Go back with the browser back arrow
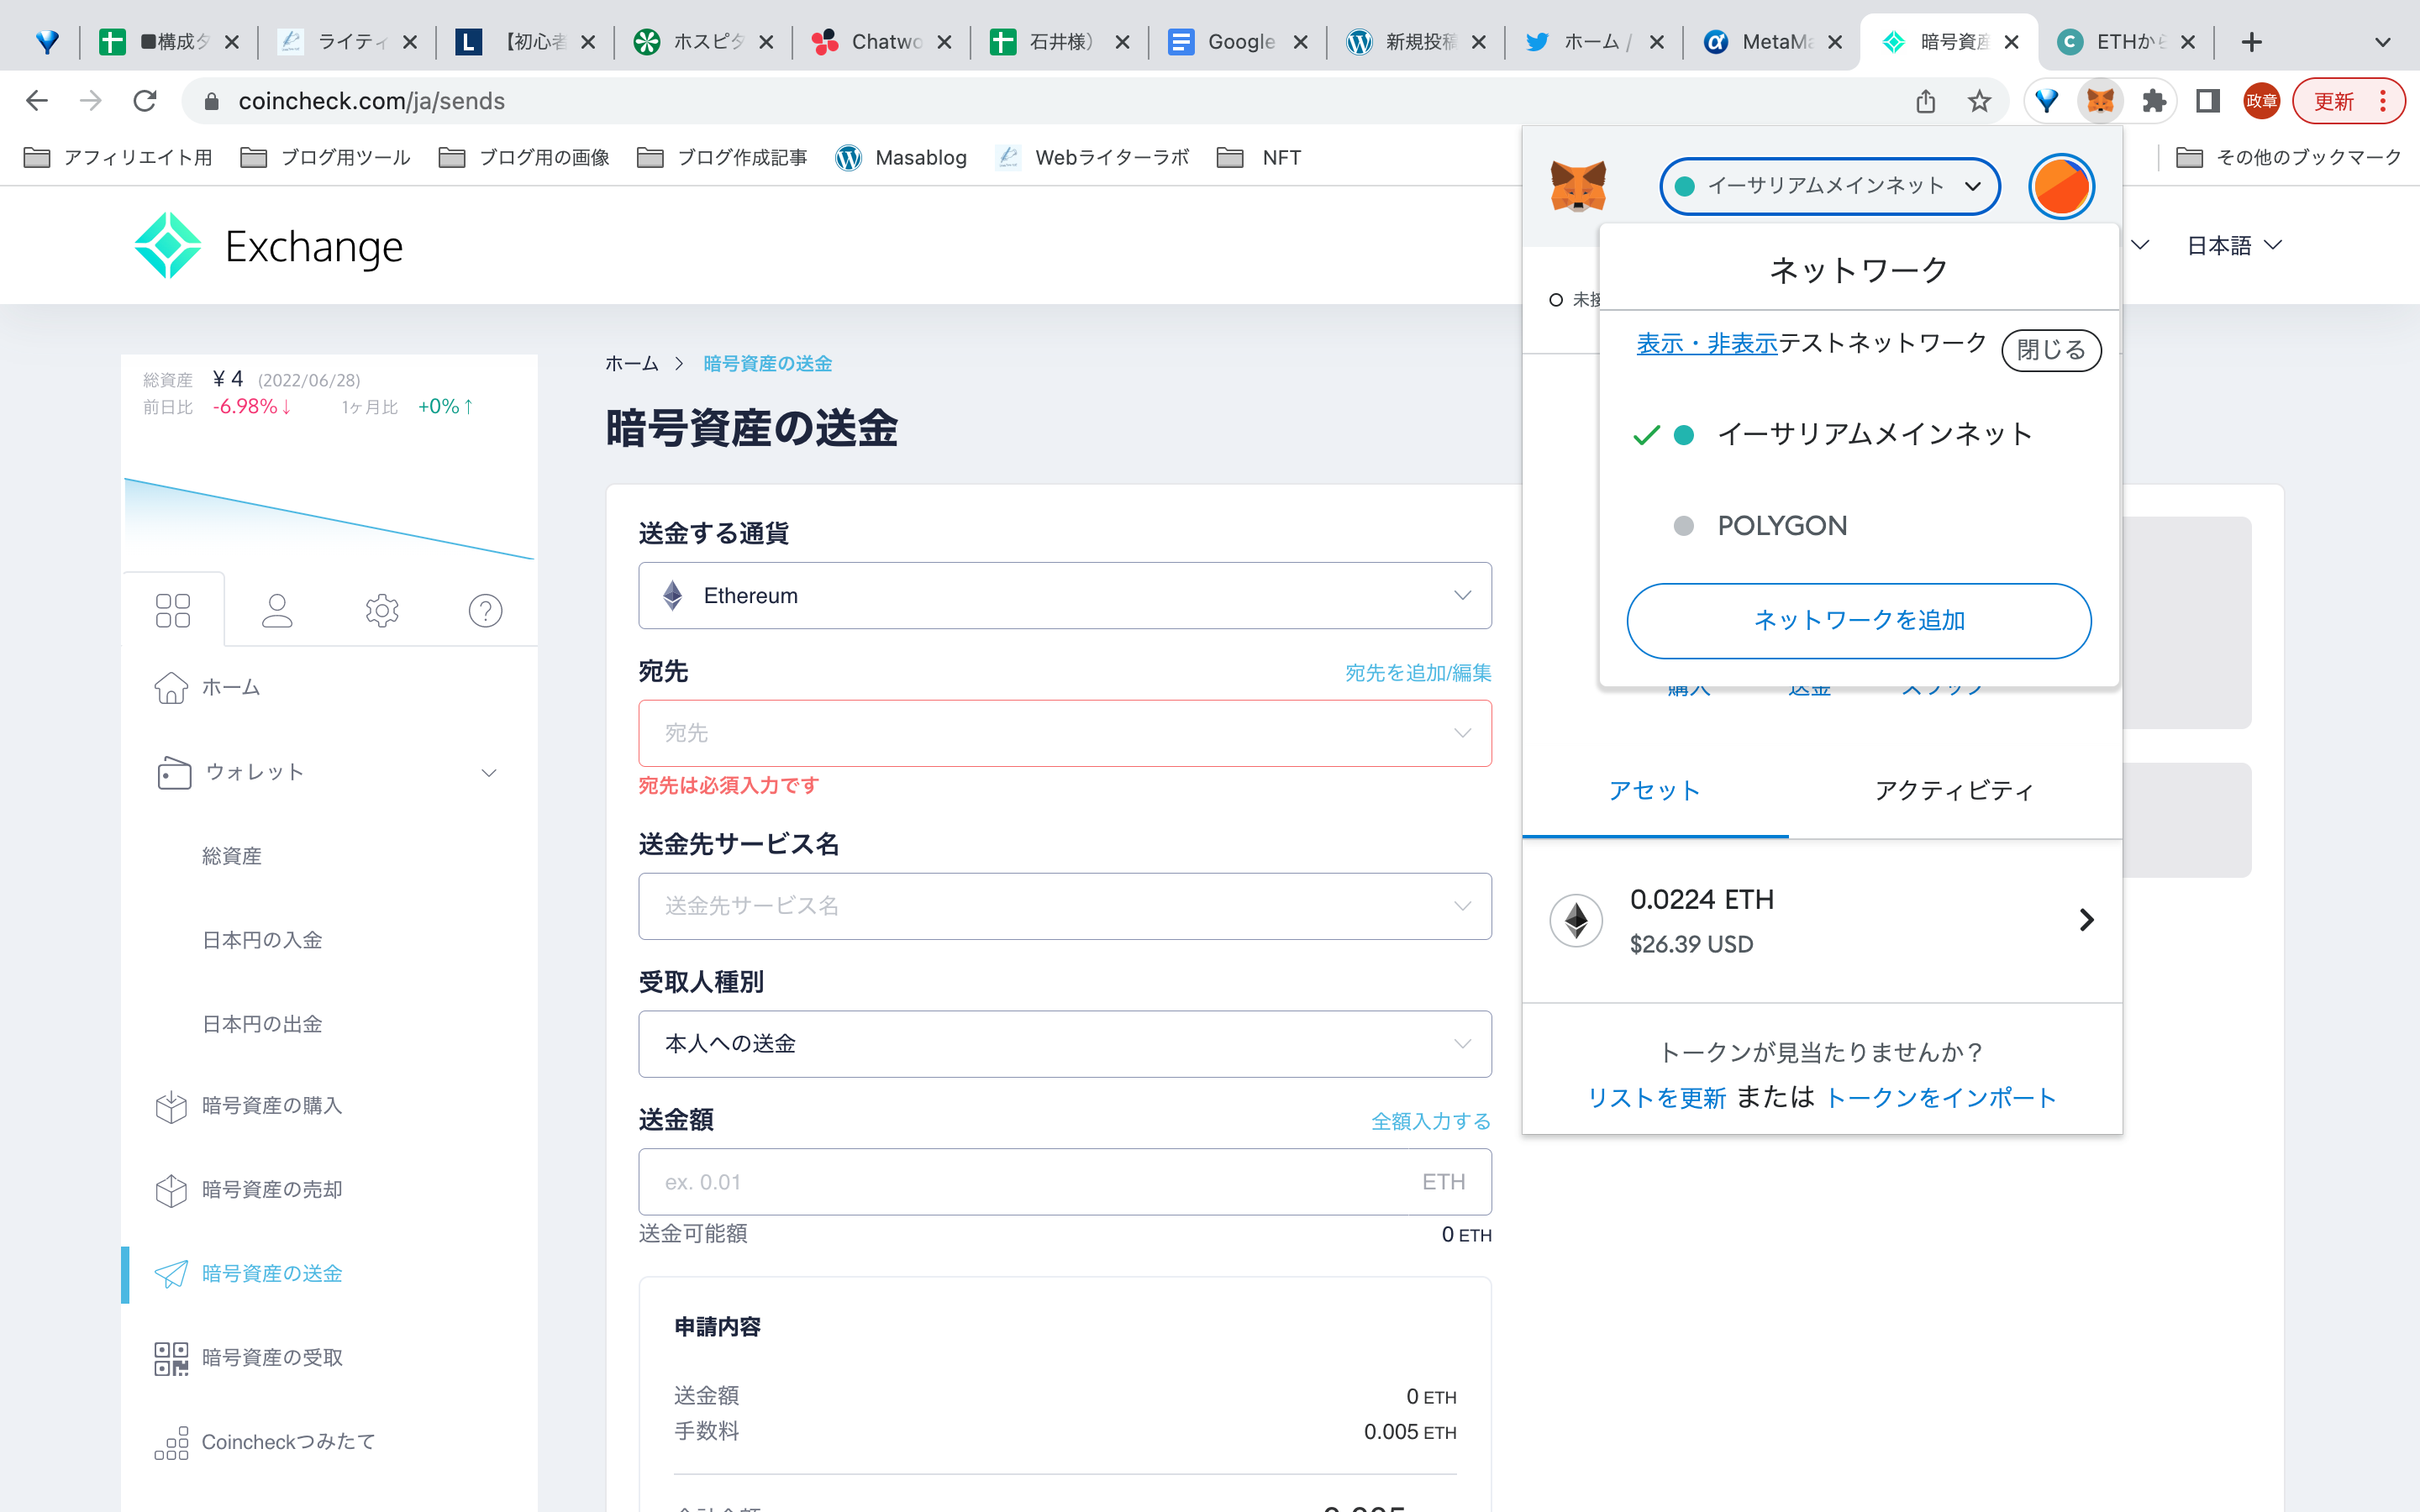 (37, 101)
